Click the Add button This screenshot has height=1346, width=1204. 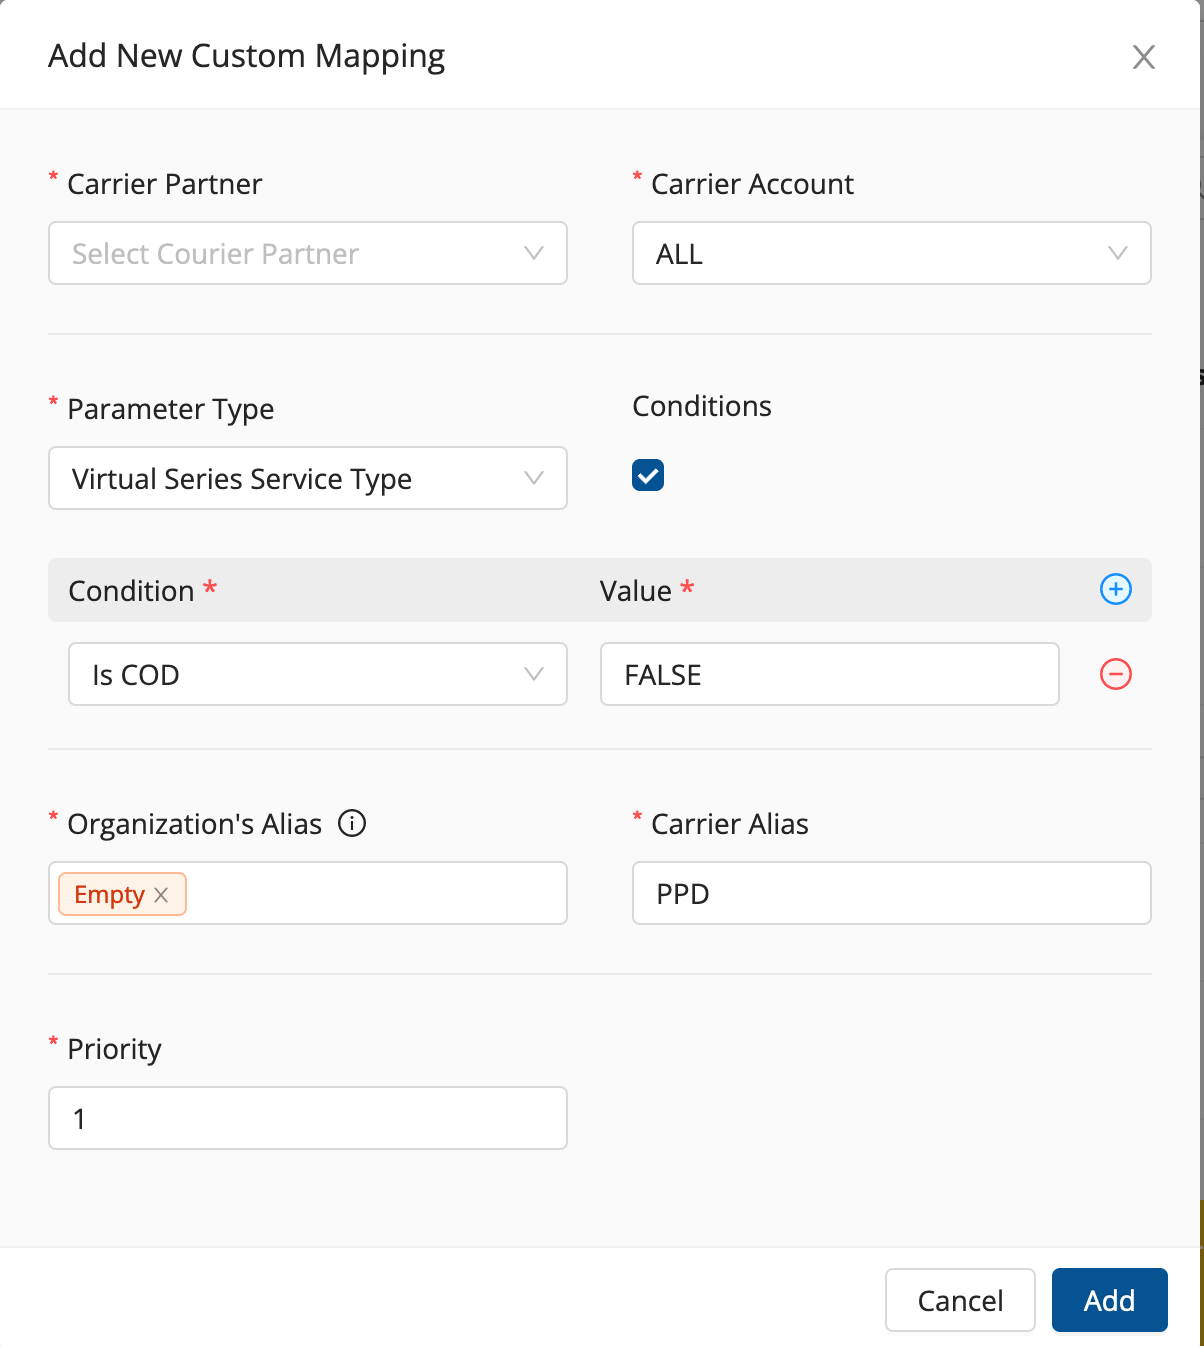(1109, 1300)
